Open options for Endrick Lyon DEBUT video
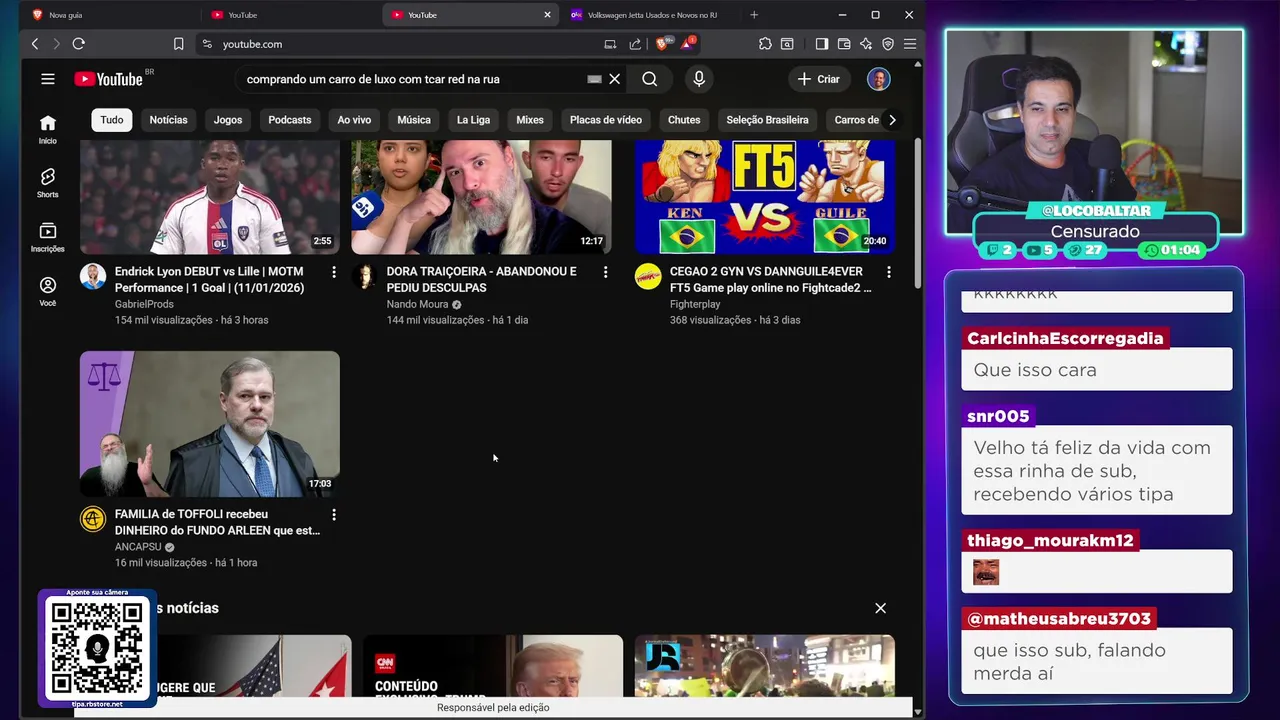 334,272
